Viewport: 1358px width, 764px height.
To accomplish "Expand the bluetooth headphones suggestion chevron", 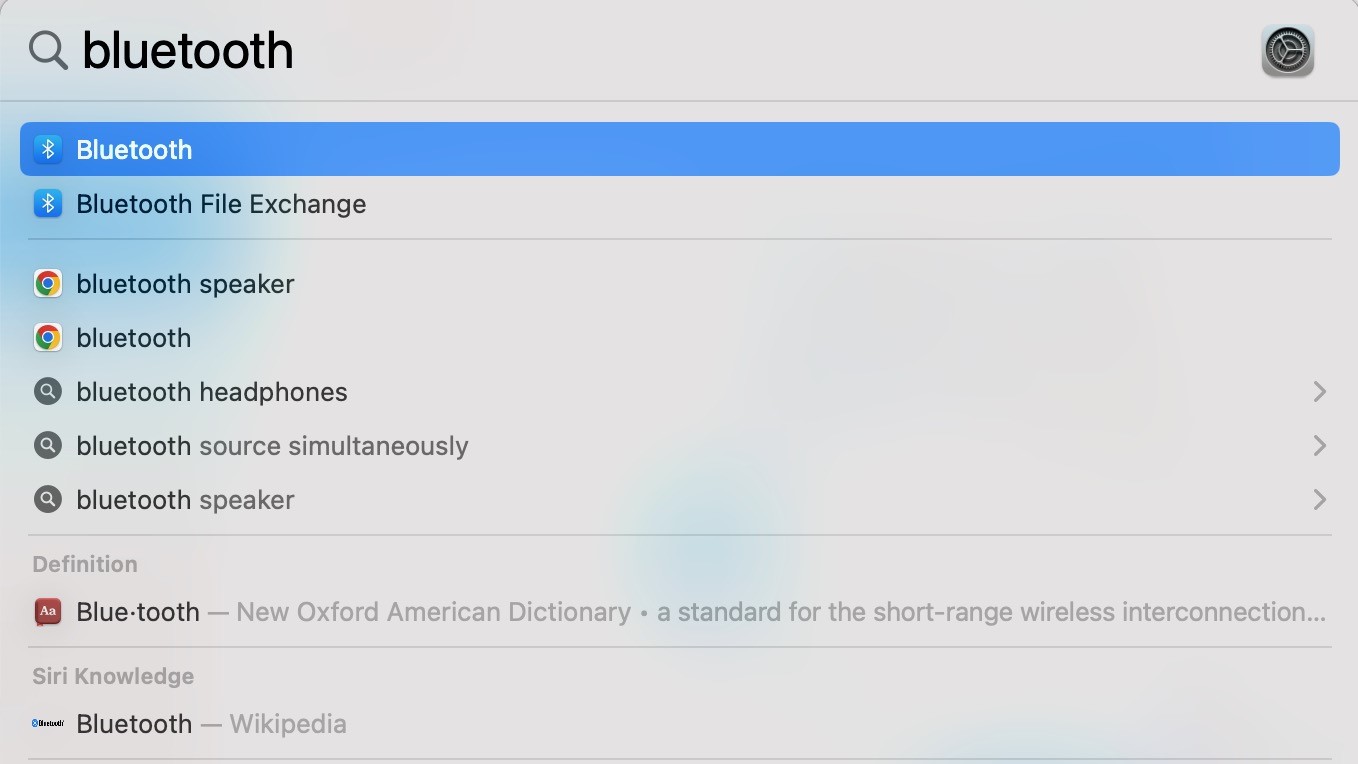I will (x=1319, y=392).
